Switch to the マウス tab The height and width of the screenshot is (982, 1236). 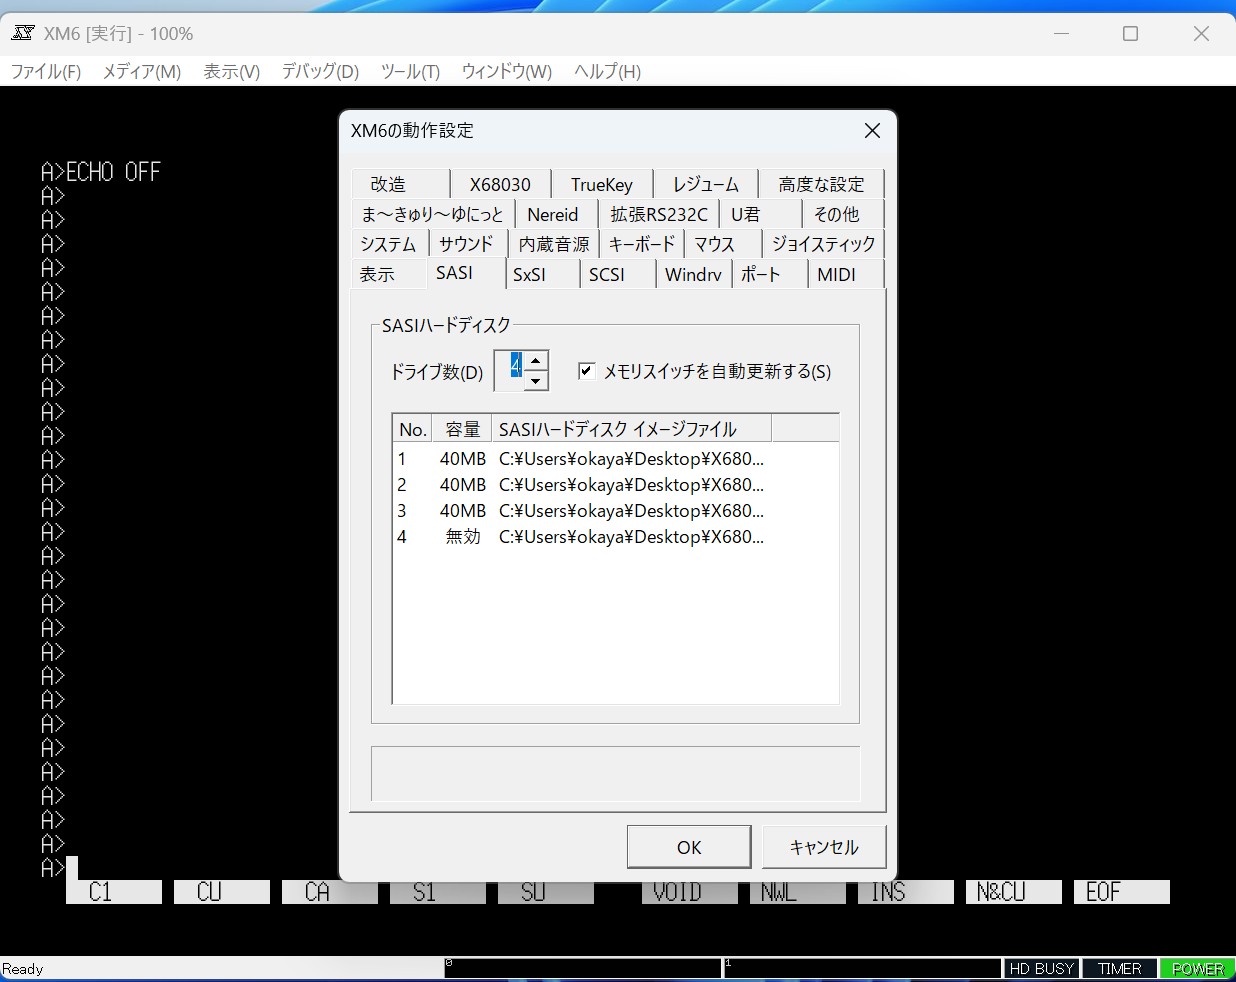pyautogui.click(x=722, y=244)
